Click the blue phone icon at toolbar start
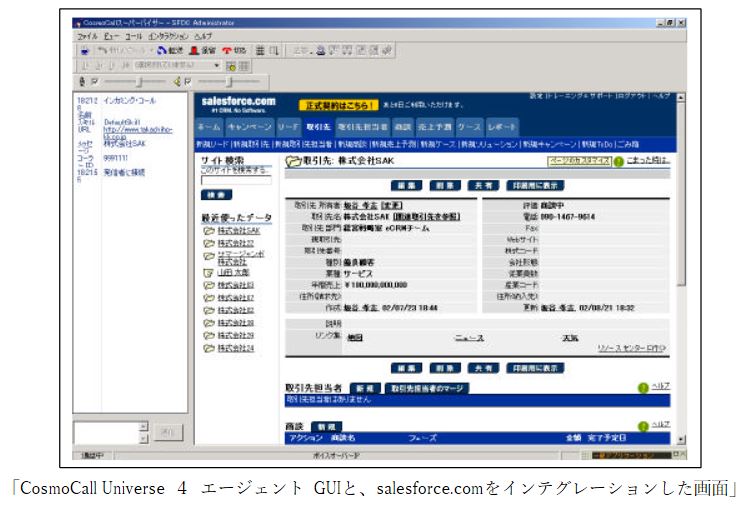The width and height of the screenshot is (742, 509). (85, 51)
